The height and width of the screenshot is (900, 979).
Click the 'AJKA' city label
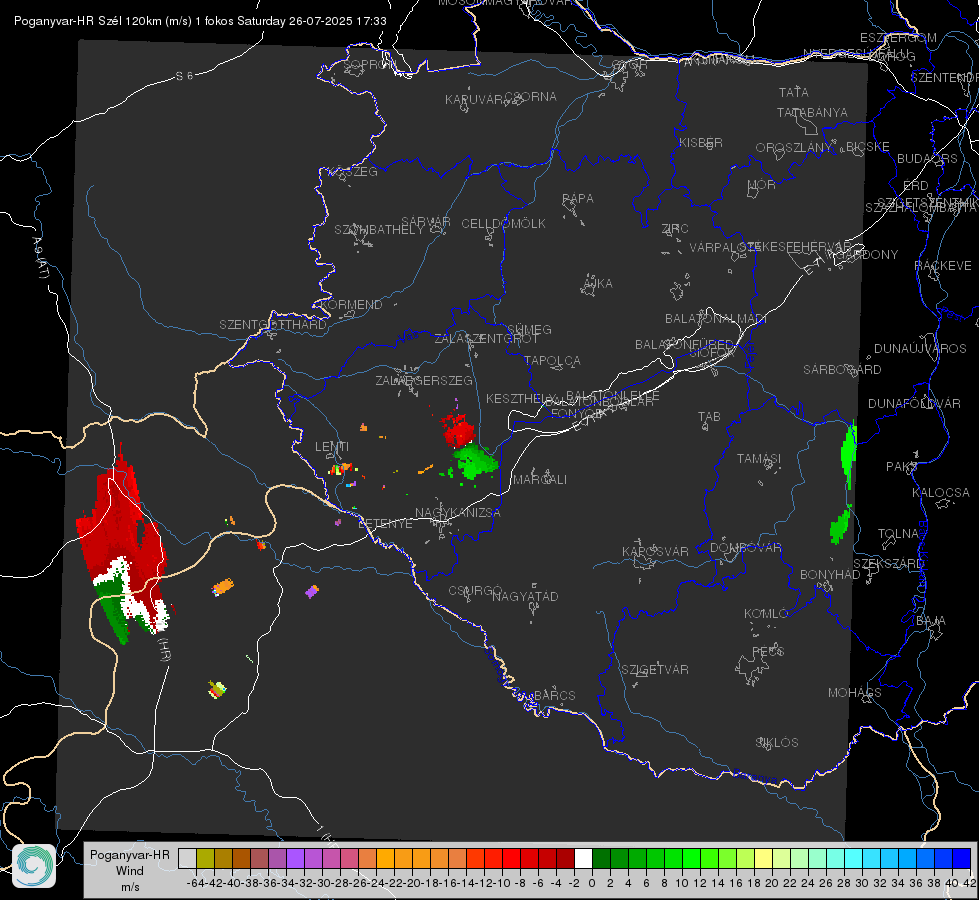[598, 283]
